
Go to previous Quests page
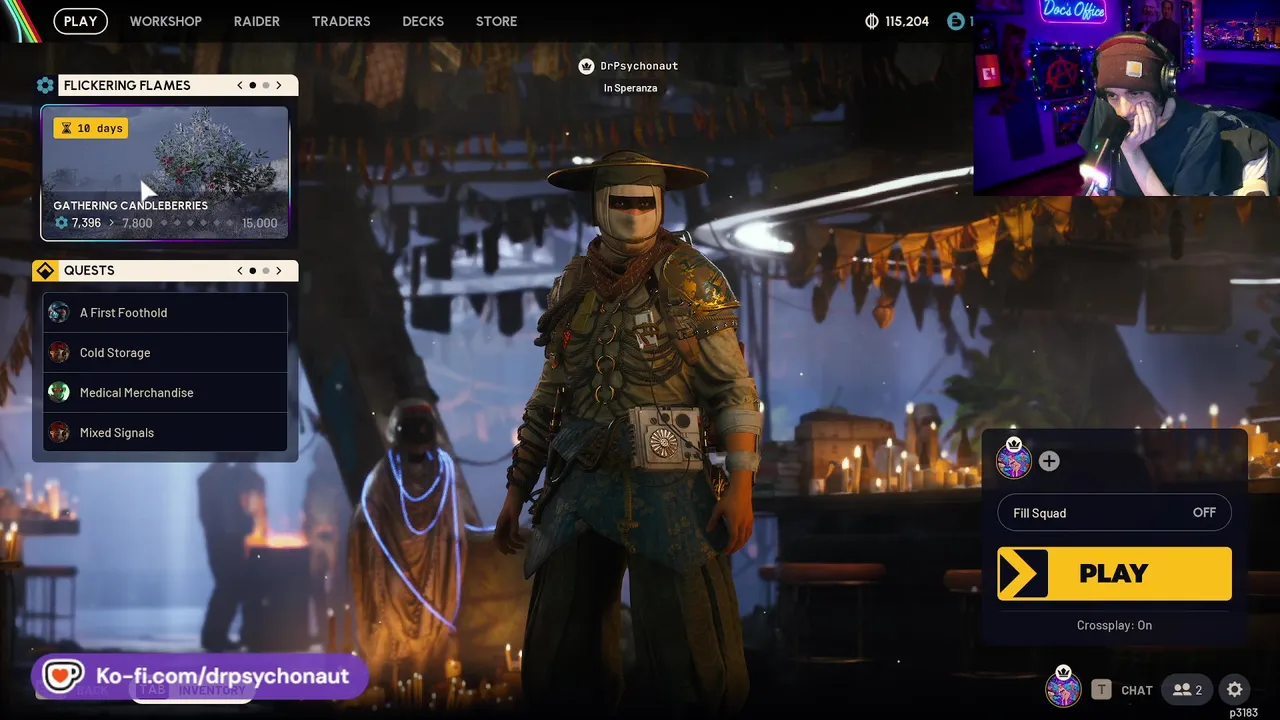[240, 270]
